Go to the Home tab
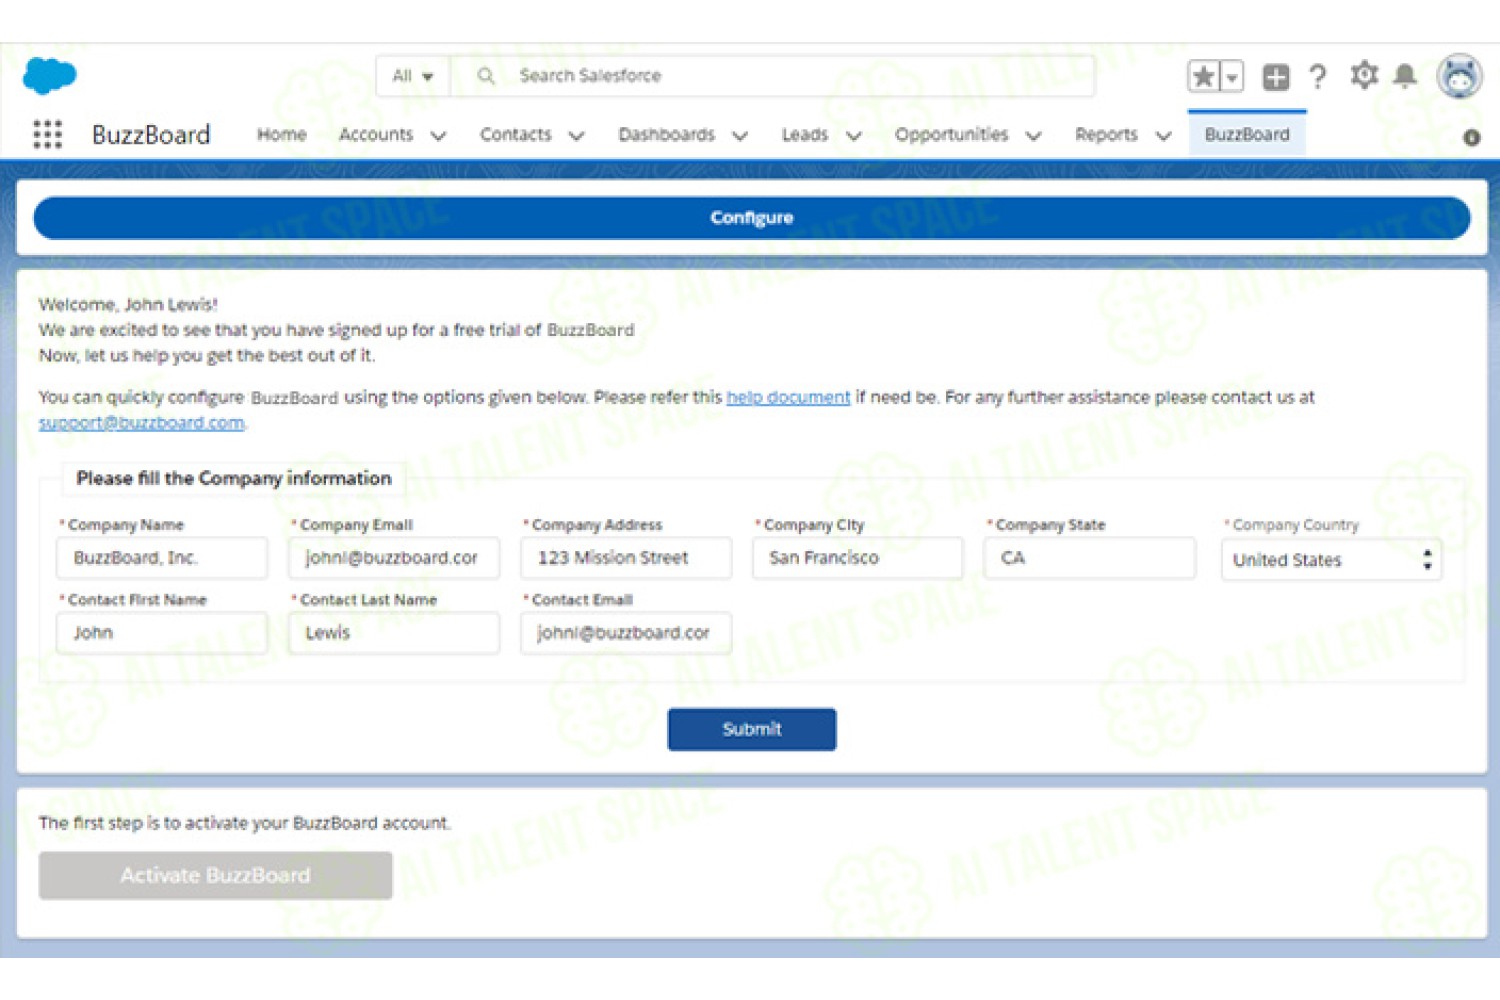Screen dimensions: 1500x1000 pyautogui.click(x=282, y=134)
